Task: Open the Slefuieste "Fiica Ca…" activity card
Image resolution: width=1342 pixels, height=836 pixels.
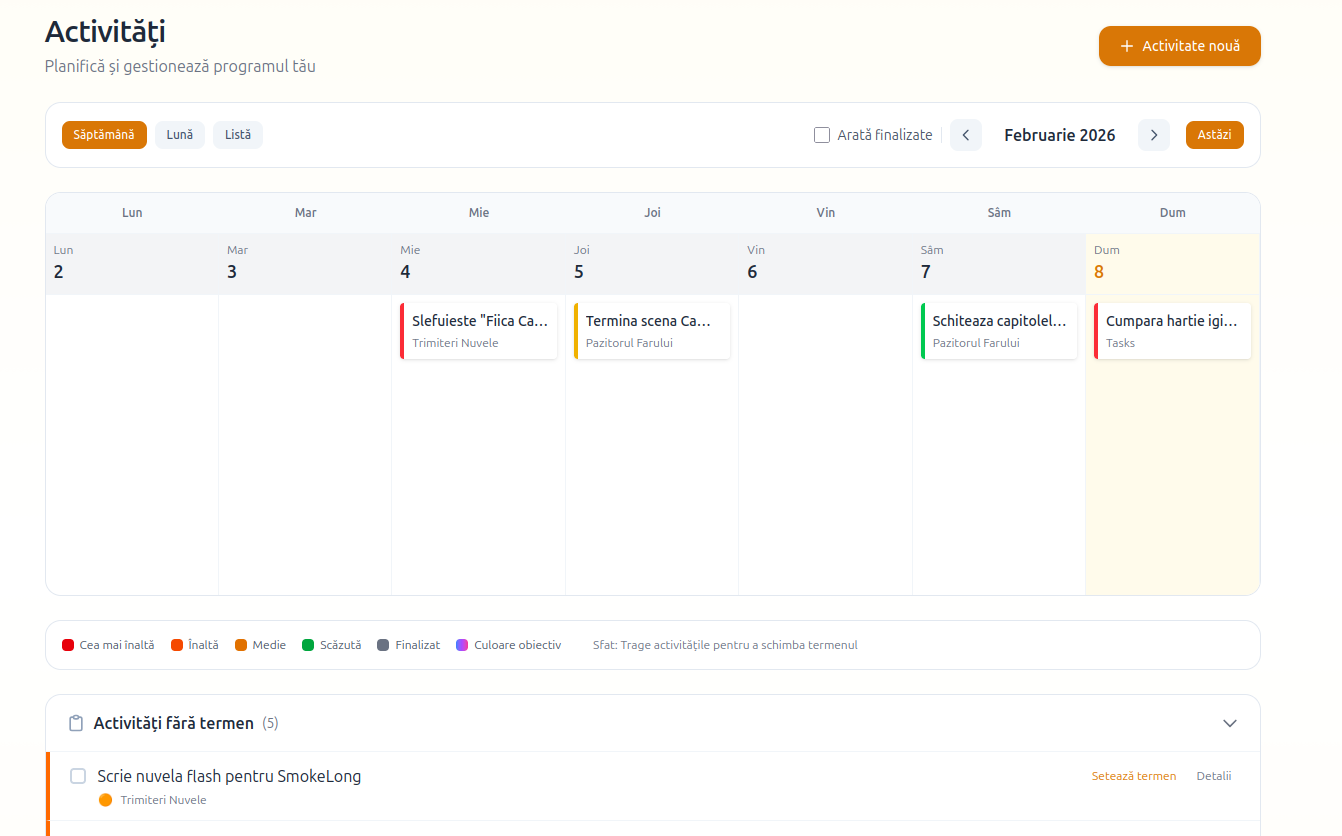Action: pyautogui.click(x=478, y=331)
